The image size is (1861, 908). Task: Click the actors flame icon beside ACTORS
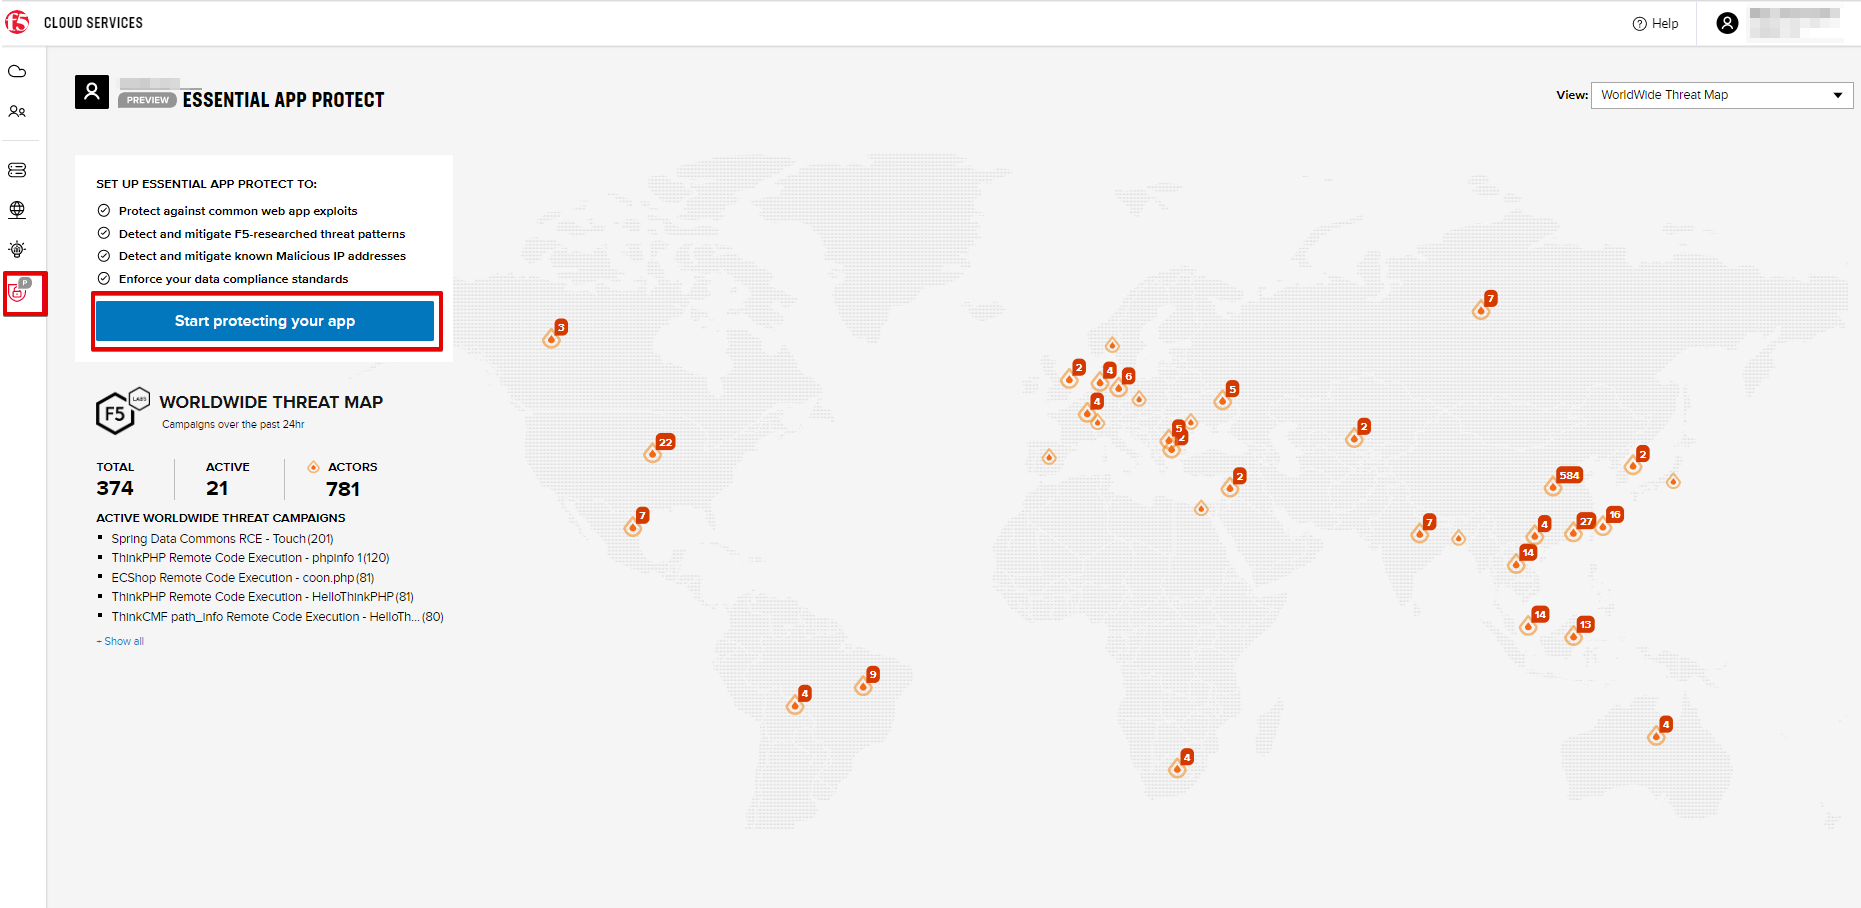(313, 467)
